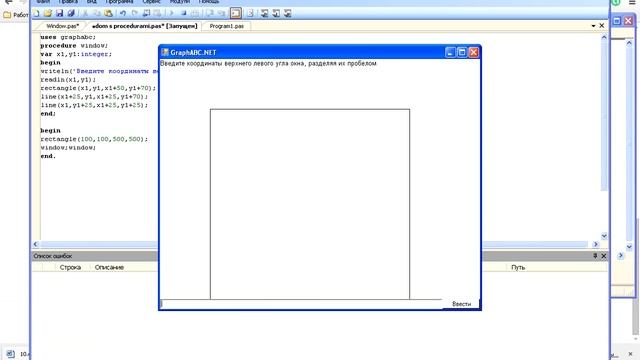Click the code line 'uses graphabc;'
This screenshot has height=360, width=640.
pyautogui.click(x=68, y=37)
